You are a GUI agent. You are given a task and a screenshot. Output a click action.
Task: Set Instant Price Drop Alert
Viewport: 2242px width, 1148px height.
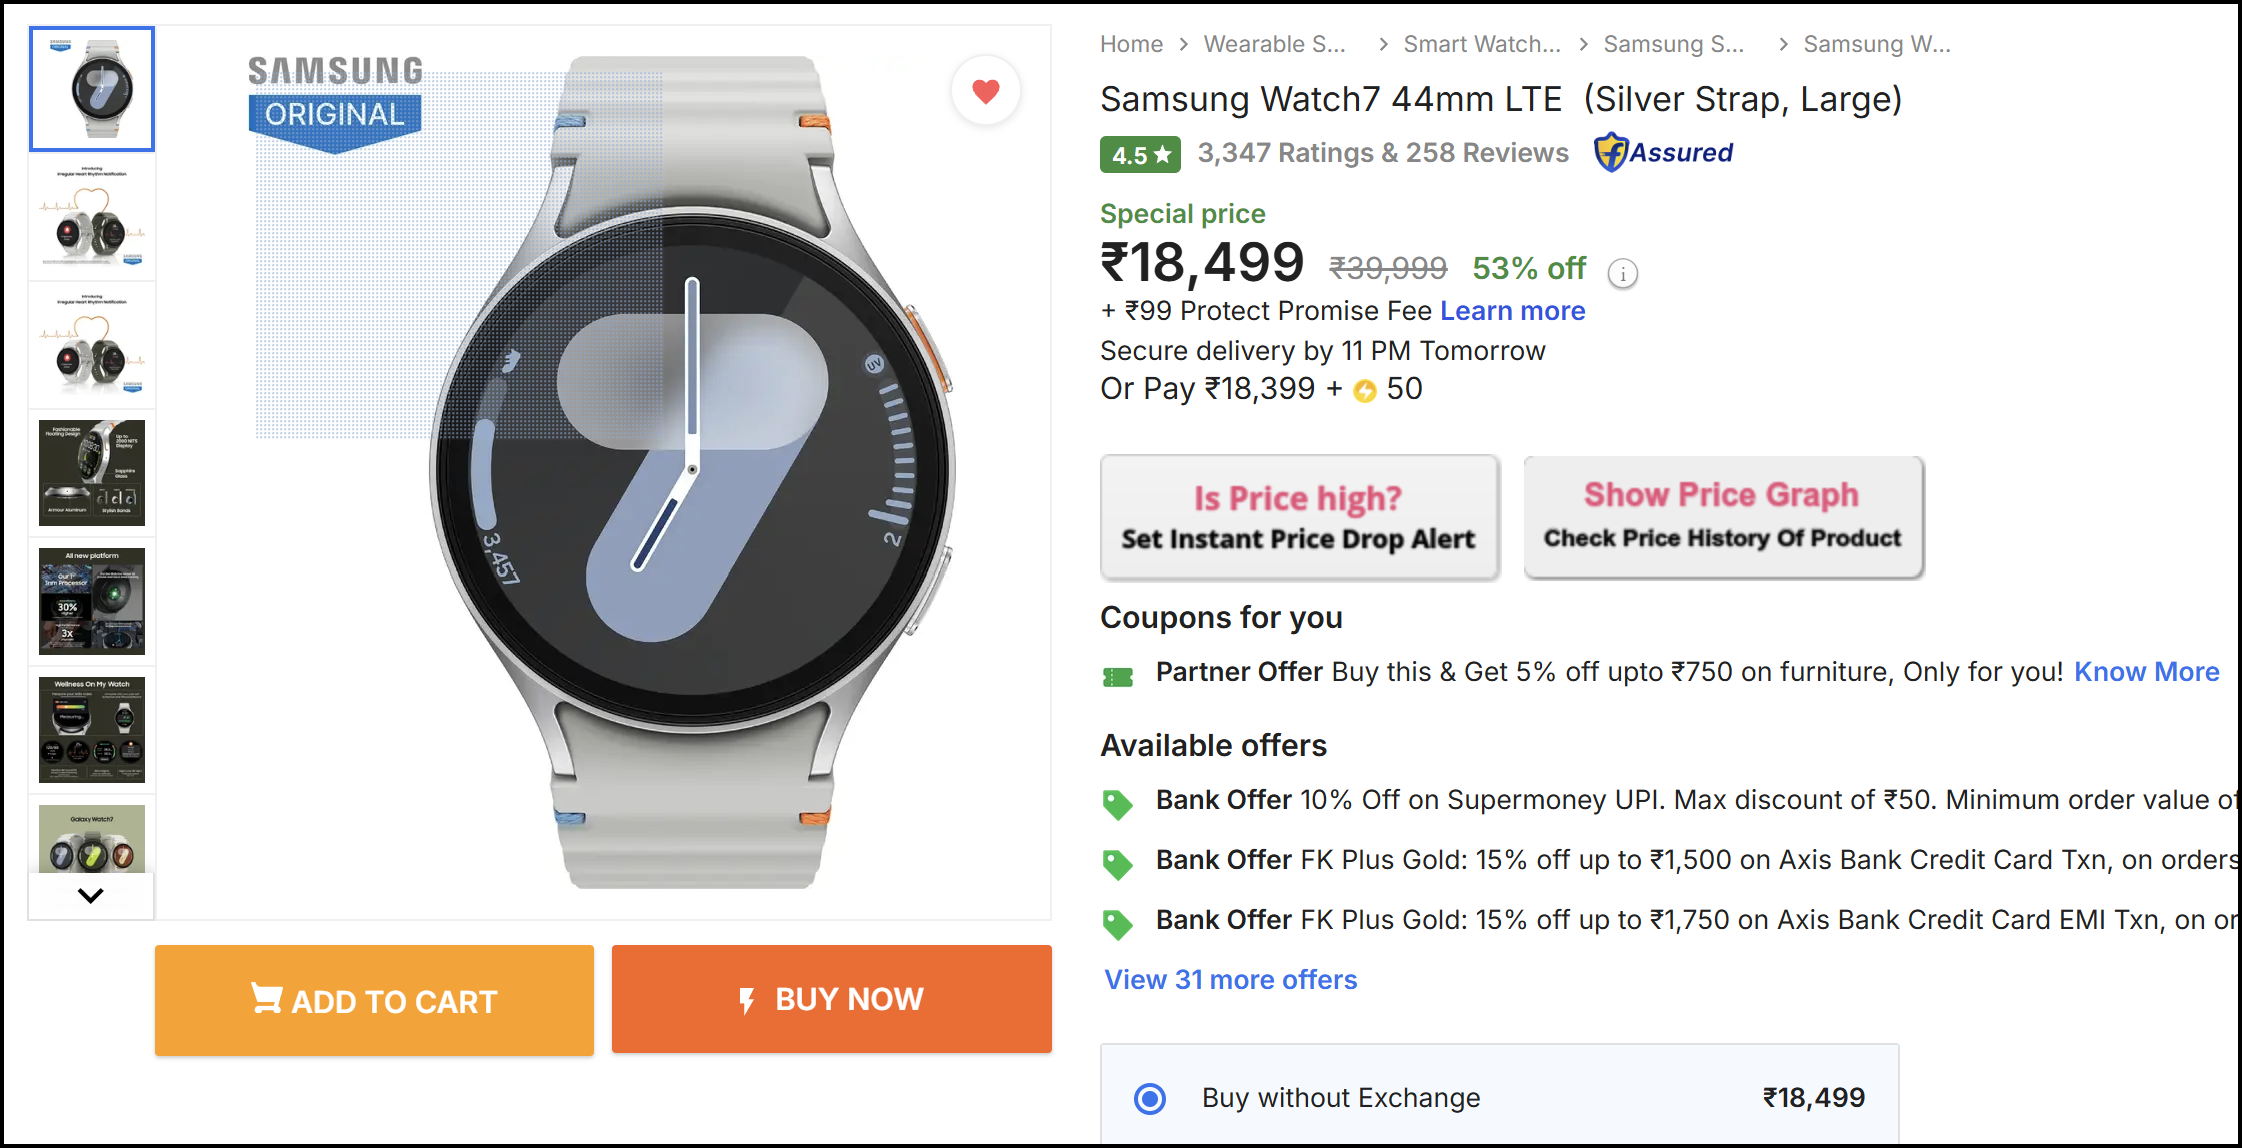pyautogui.click(x=1299, y=518)
